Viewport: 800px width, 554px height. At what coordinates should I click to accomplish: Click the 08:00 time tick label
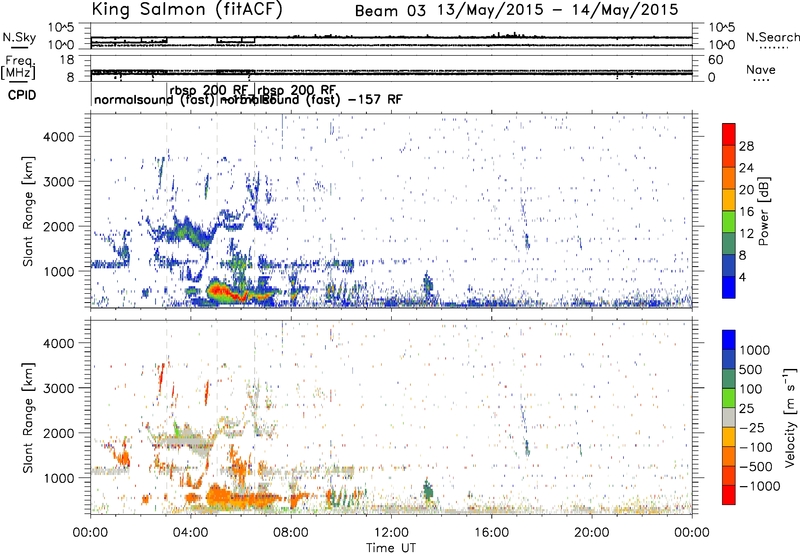[291, 533]
